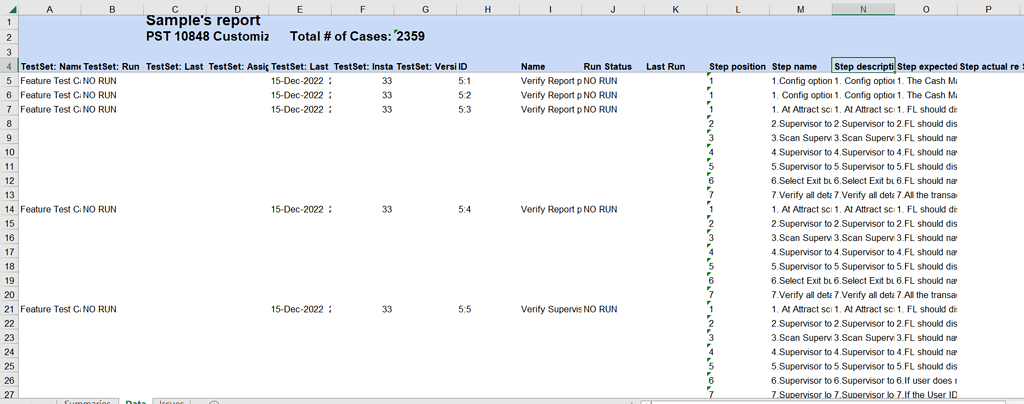Screen dimensions: 1024x404
Task: Click the ID cell "5:4"
Action: [x=488, y=209]
